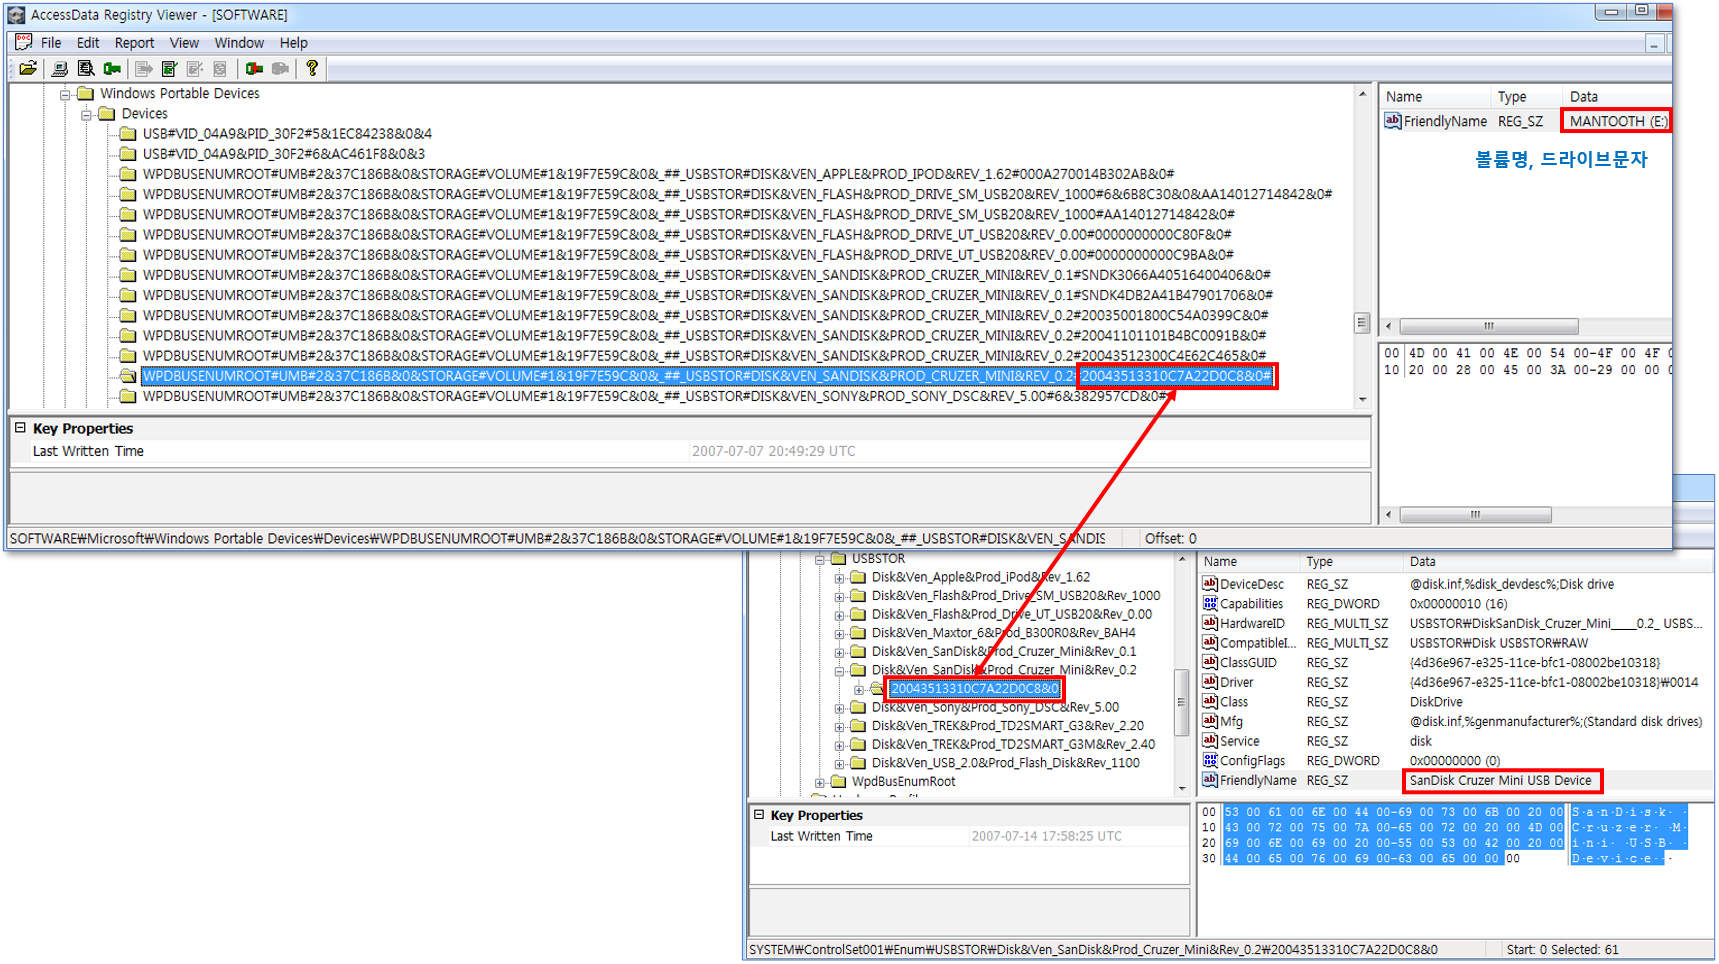Click the USBSTOR folder icon
The image size is (1719, 964).
[839, 558]
